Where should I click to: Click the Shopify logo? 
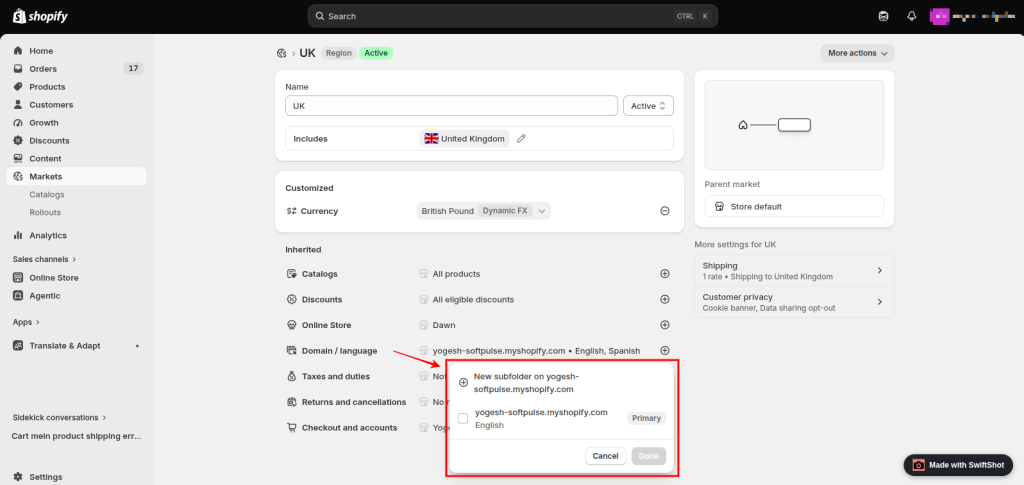pos(40,16)
